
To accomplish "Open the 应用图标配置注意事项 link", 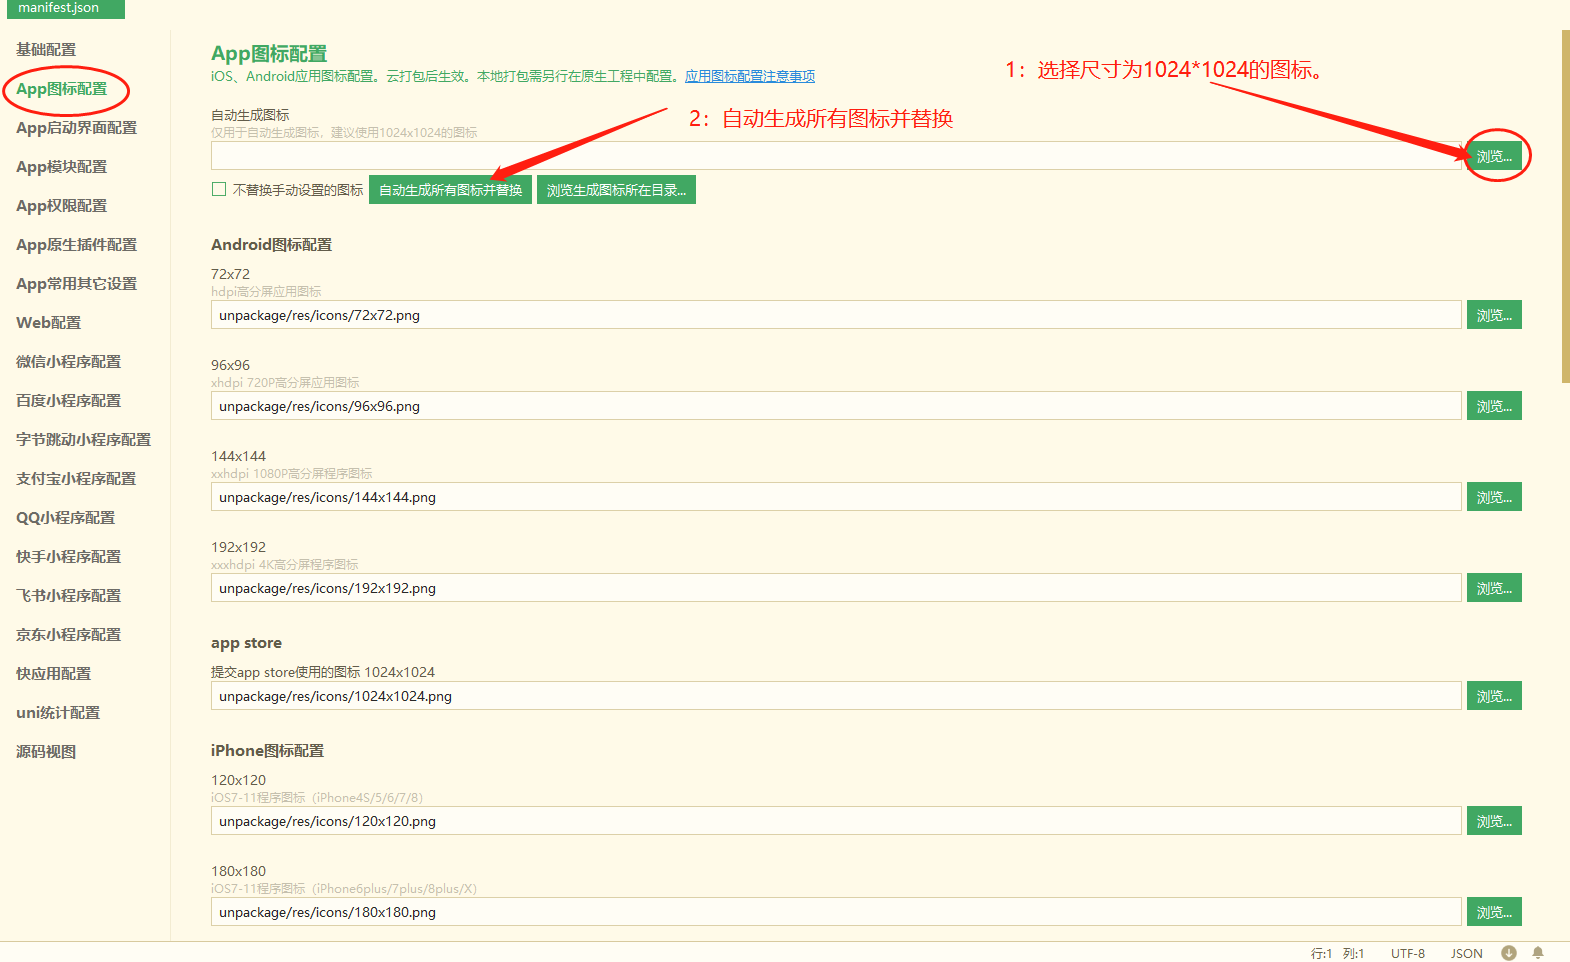I will pyautogui.click(x=749, y=76).
